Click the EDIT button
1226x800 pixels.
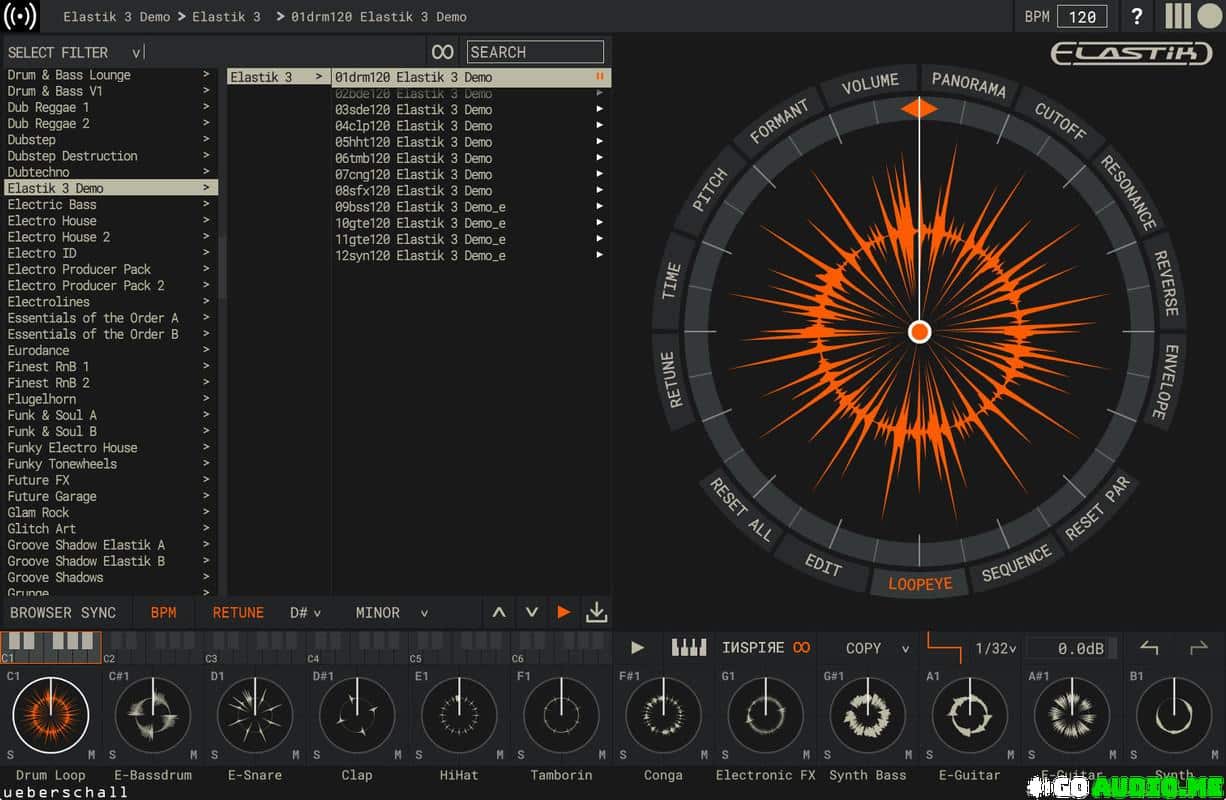(x=823, y=565)
